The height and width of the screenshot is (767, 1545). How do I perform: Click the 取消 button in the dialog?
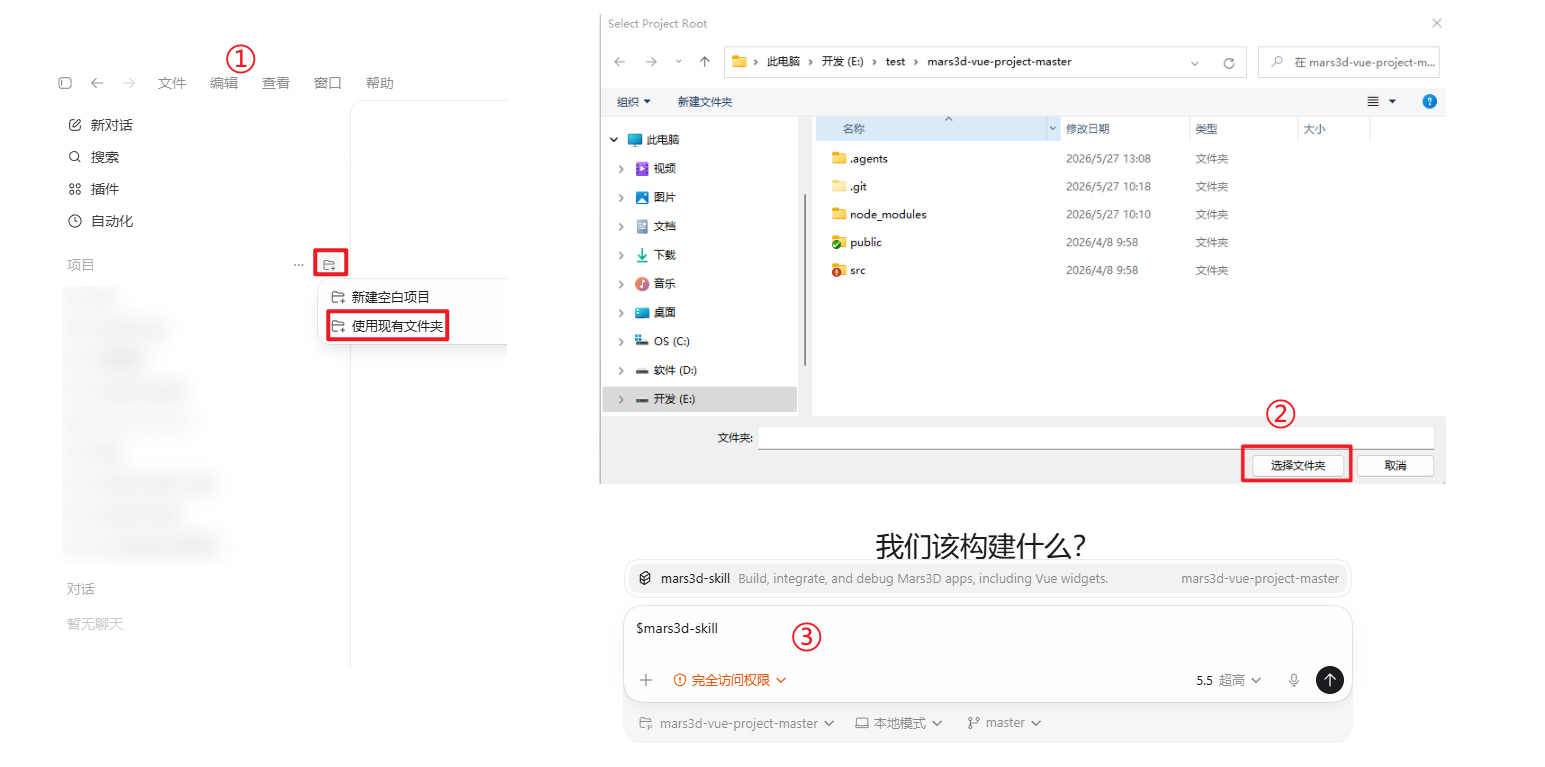1395,465
